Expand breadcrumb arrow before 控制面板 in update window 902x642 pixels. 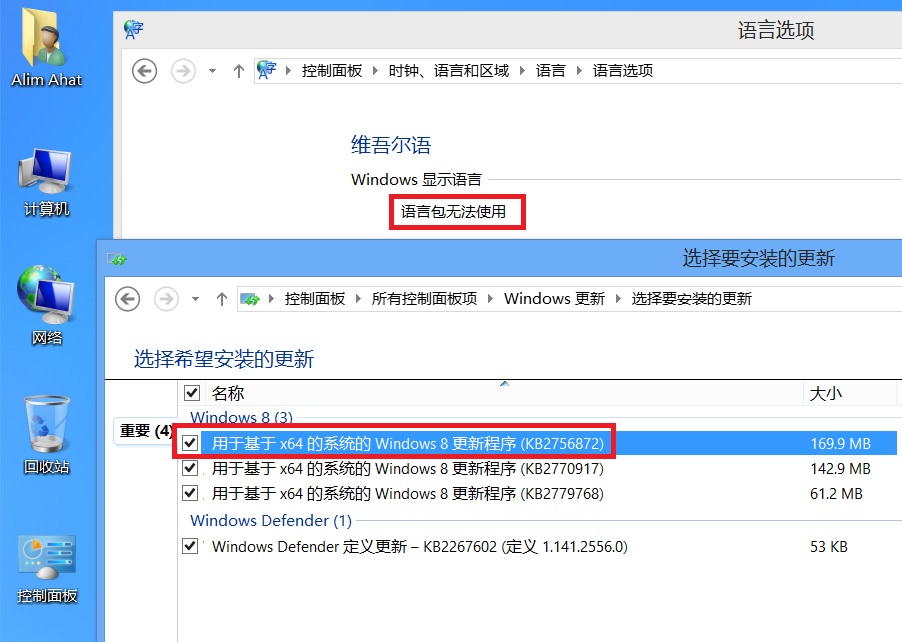click(272, 299)
